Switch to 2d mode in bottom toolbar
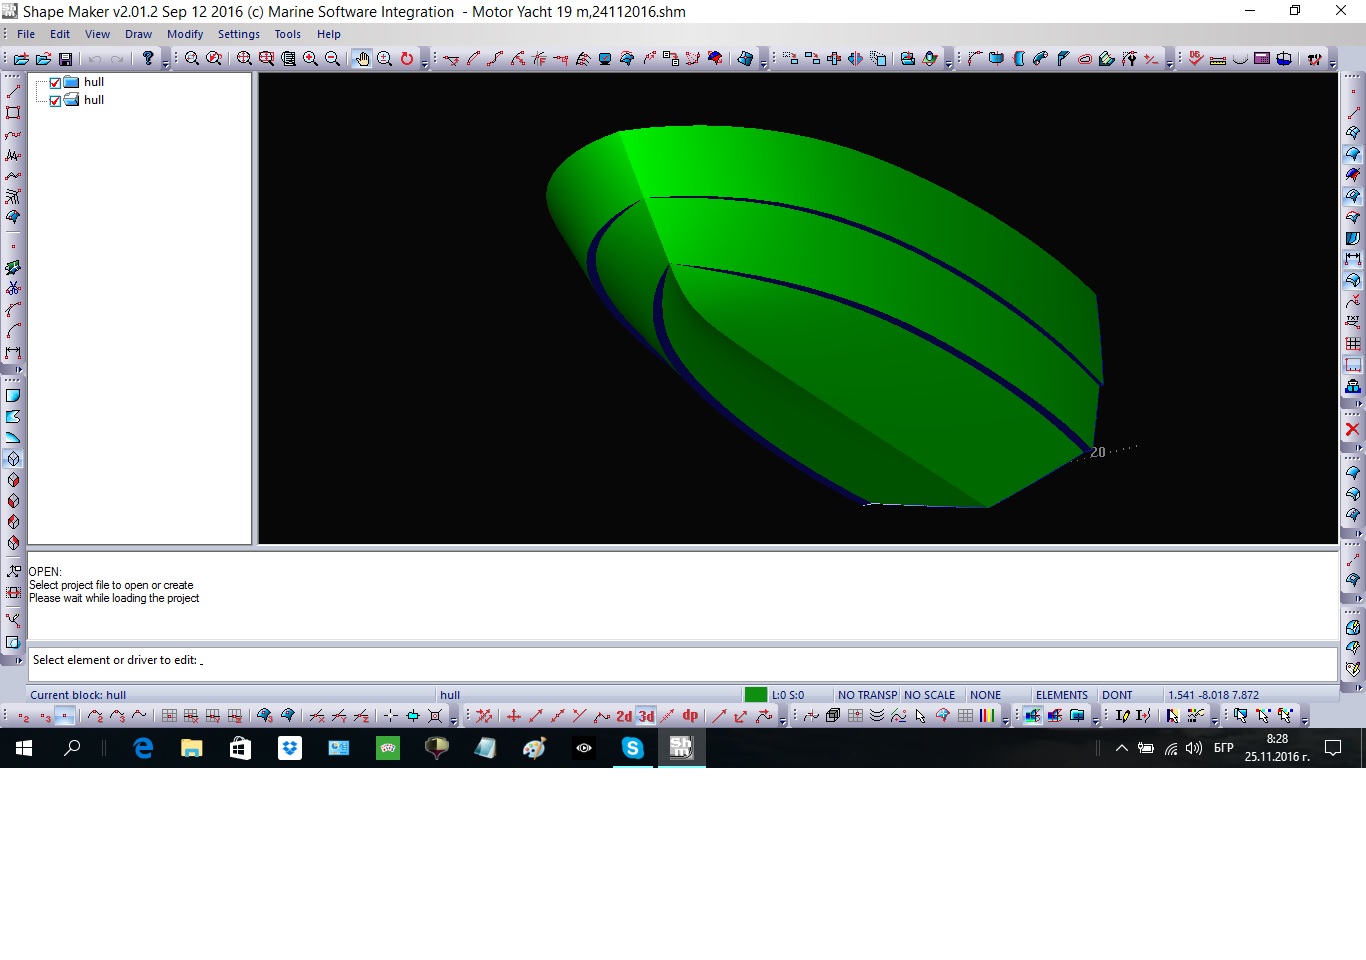The height and width of the screenshot is (960, 1366). click(624, 716)
